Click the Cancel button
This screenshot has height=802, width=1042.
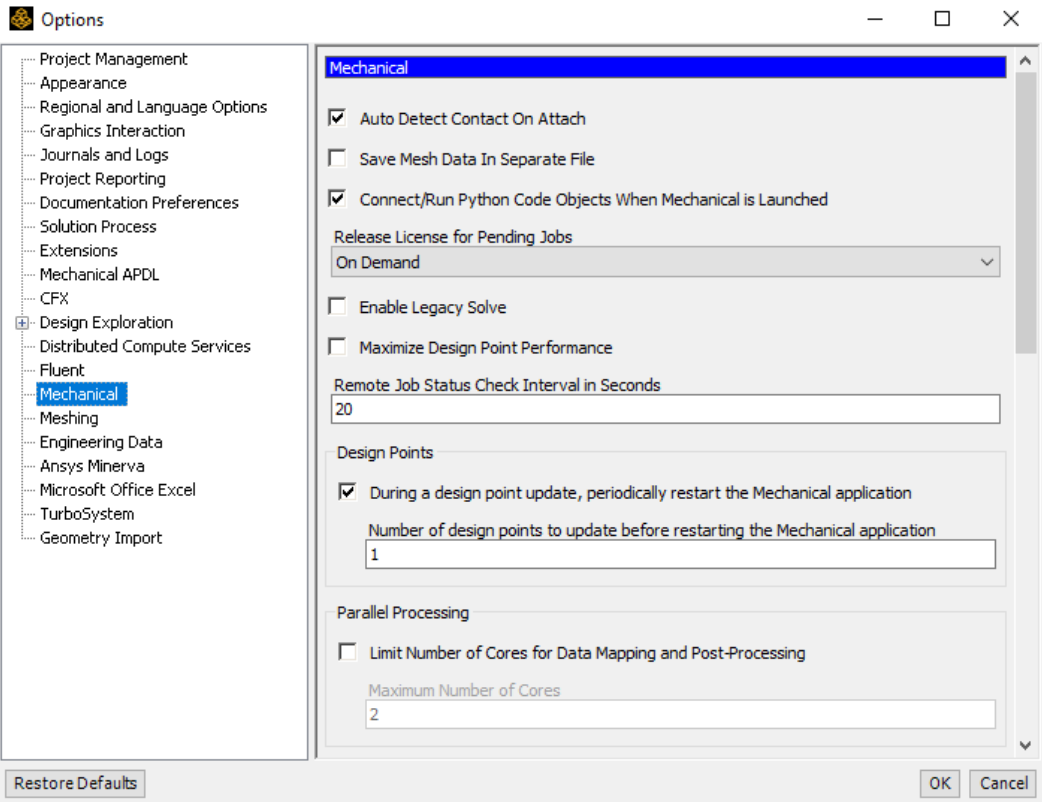point(1003,783)
